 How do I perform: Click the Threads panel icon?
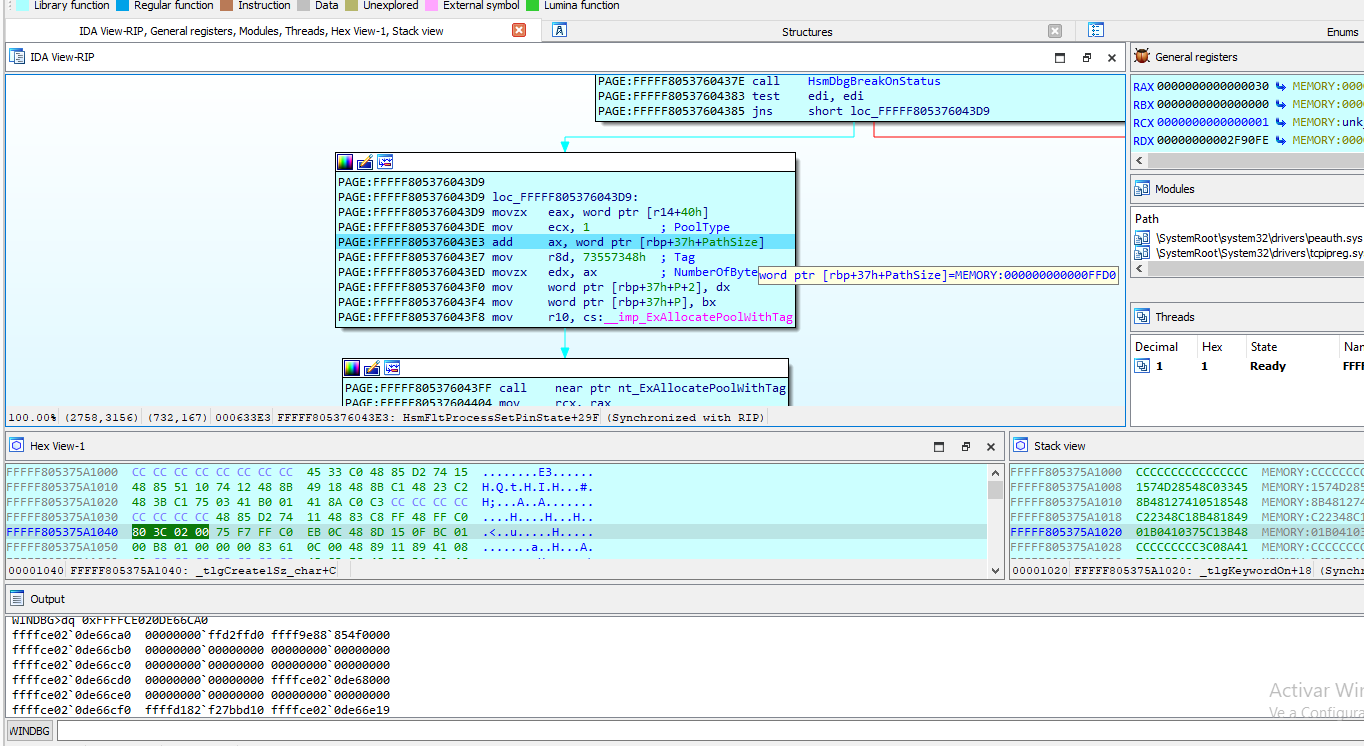[1142, 316]
